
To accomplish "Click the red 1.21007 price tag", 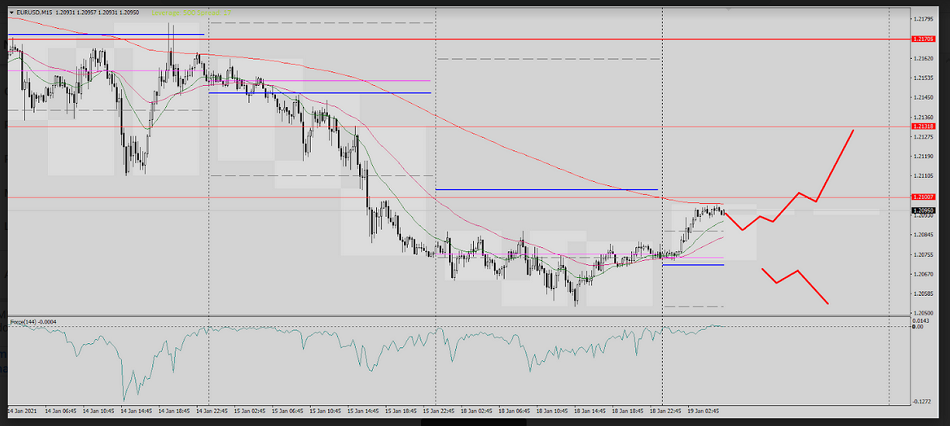I will point(923,197).
